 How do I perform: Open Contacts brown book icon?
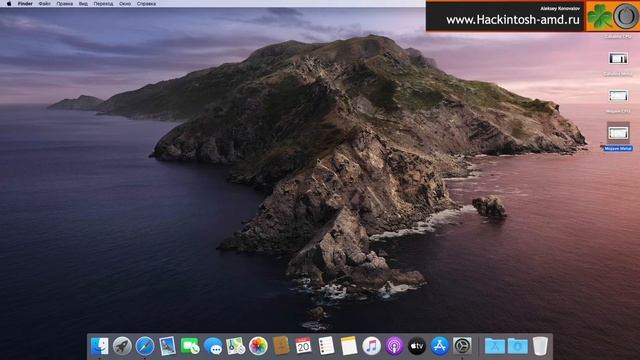281,346
